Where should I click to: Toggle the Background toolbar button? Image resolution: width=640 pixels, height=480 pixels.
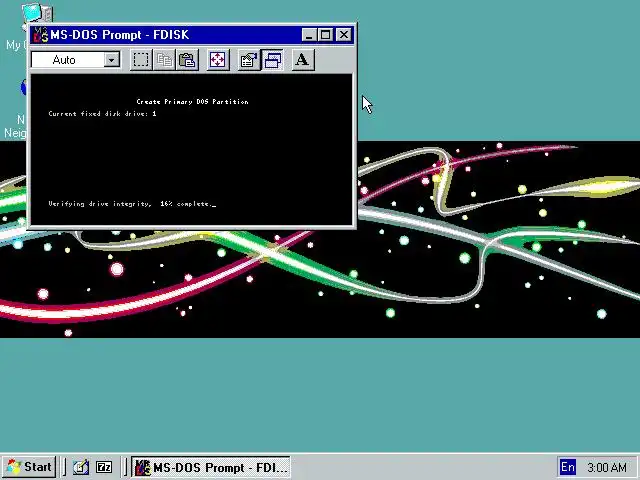[x=272, y=60]
